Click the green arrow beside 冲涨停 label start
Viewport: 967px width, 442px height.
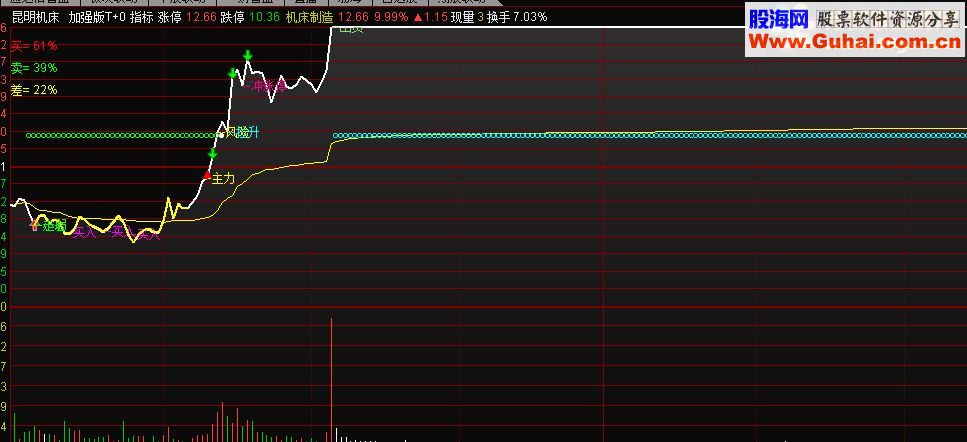click(233, 73)
